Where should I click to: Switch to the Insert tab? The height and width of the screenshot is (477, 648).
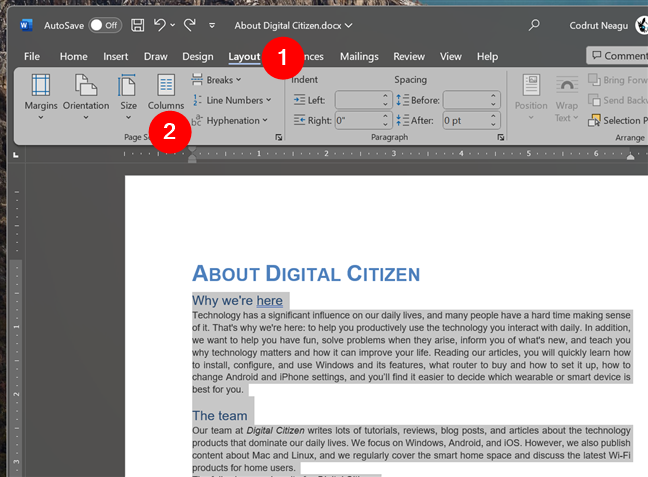pyautogui.click(x=116, y=56)
